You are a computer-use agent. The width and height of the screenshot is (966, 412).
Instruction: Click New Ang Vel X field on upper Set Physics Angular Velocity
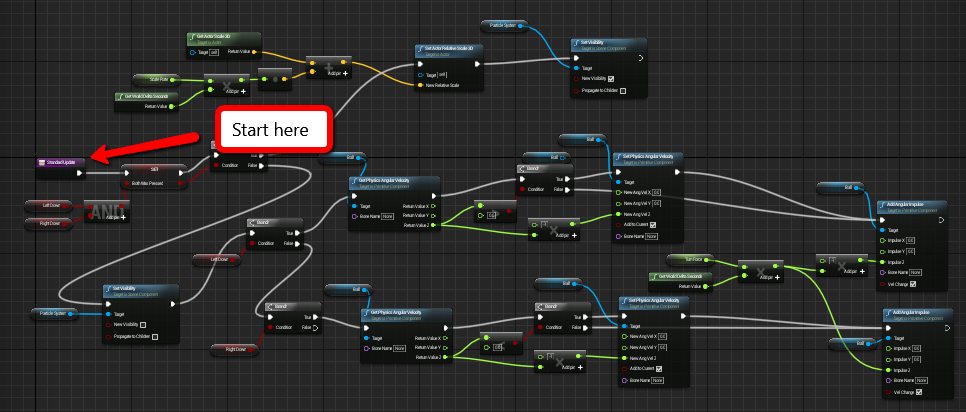[657, 193]
